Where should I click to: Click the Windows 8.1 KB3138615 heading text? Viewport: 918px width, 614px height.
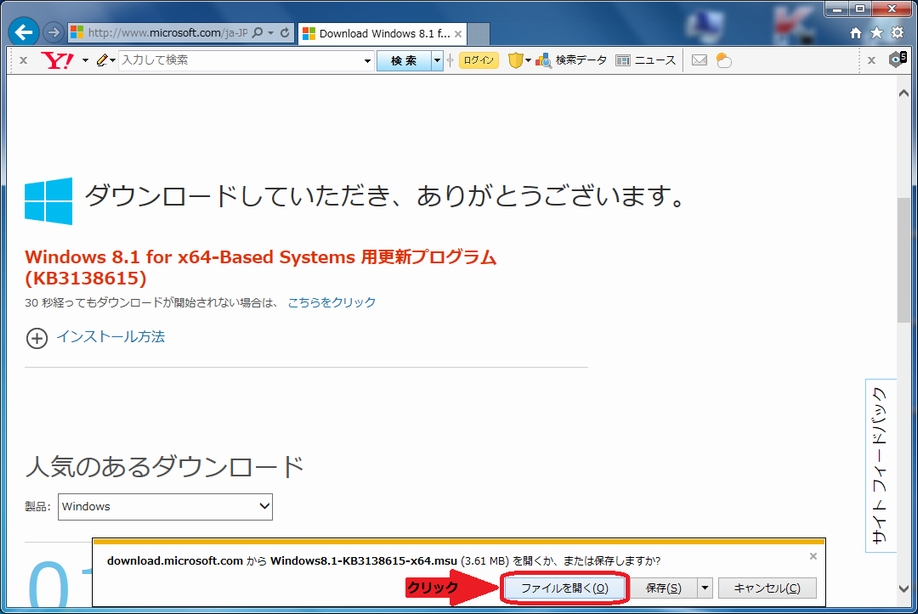(x=261, y=267)
